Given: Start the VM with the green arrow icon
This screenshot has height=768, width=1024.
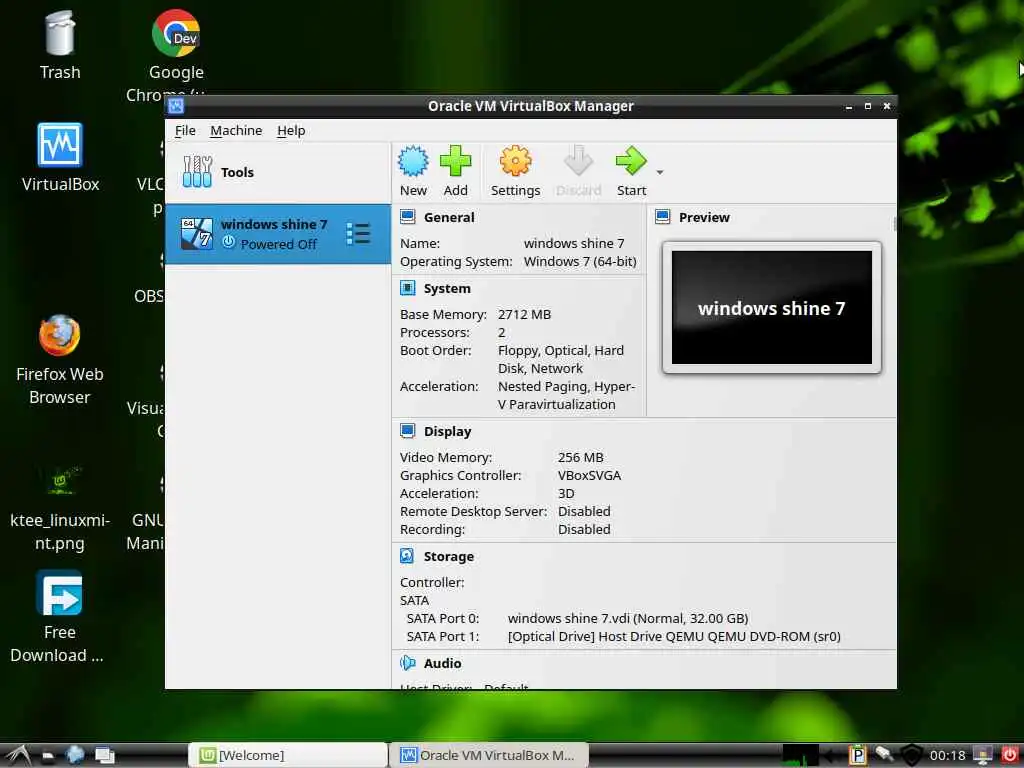Looking at the screenshot, I should tap(631, 161).
